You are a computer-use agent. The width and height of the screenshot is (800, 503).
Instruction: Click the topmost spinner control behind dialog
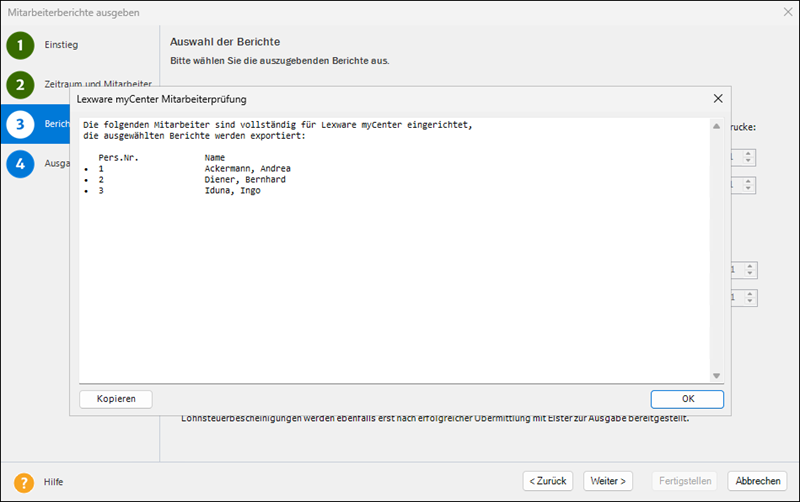tap(748, 158)
